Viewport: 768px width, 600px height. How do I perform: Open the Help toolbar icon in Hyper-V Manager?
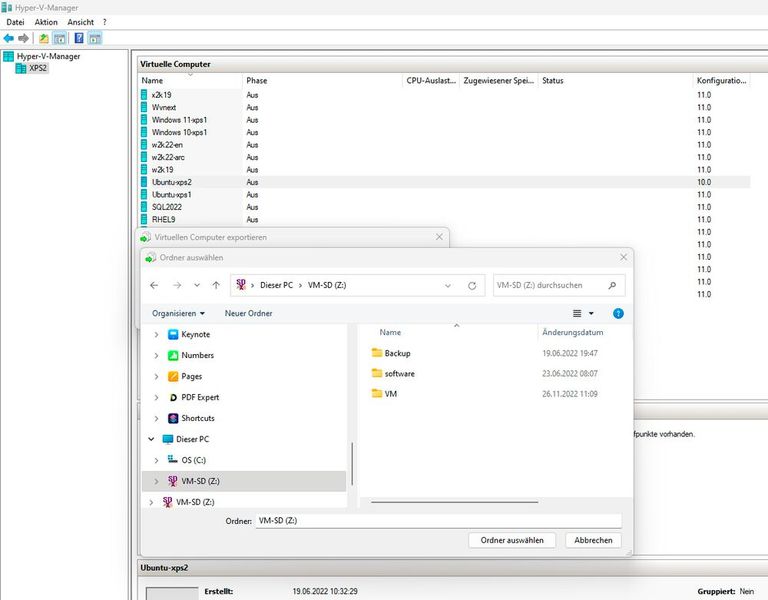point(79,38)
